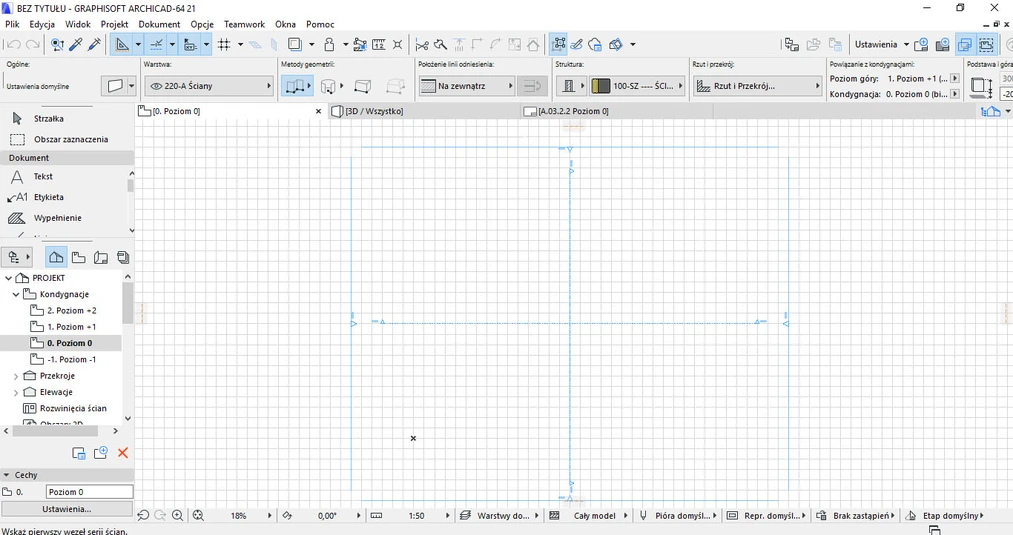Click the measure tool ruler icon
This screenshot has width=1013, height=535.
point(379,44)
